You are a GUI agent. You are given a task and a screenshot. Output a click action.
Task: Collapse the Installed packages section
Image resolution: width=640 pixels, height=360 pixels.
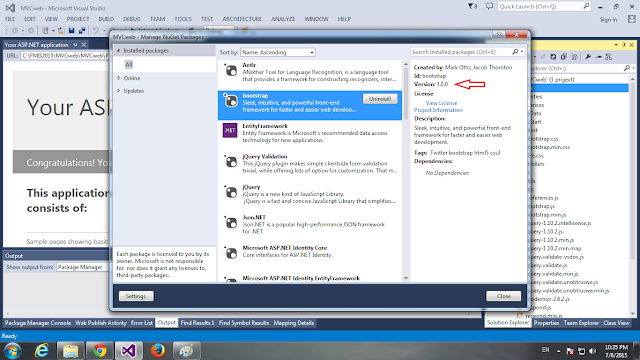click(119, 51)
